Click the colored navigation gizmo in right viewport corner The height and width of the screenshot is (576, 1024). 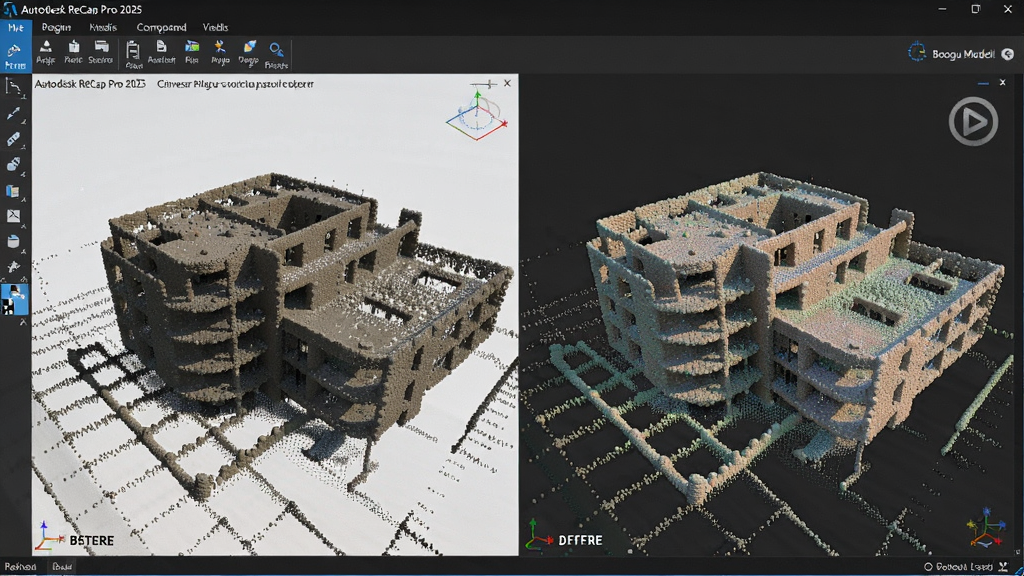tap(986, 528)
